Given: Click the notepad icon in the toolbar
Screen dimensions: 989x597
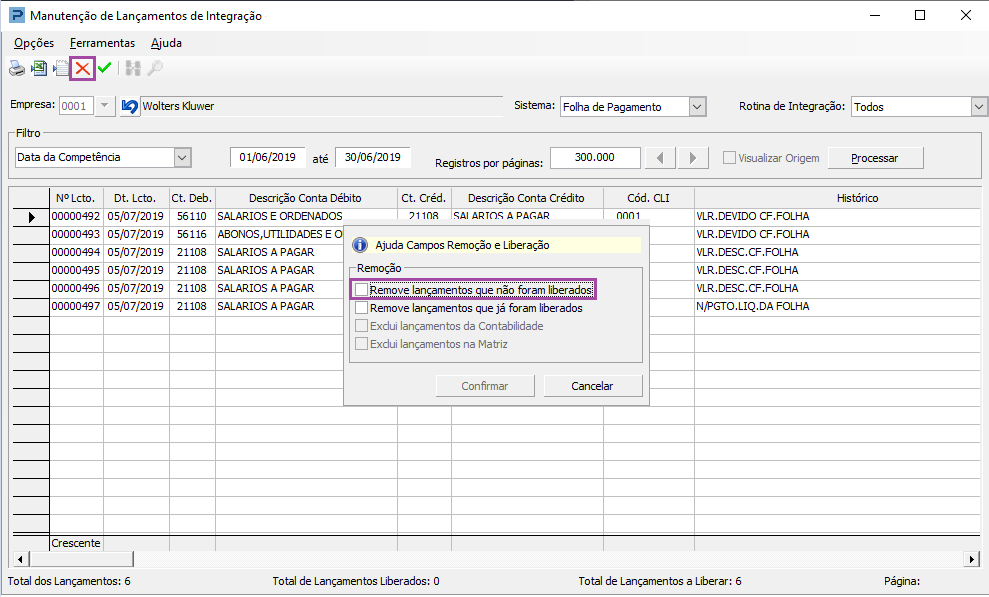Looking at the screenshot, I should click(x=61, y=68).
